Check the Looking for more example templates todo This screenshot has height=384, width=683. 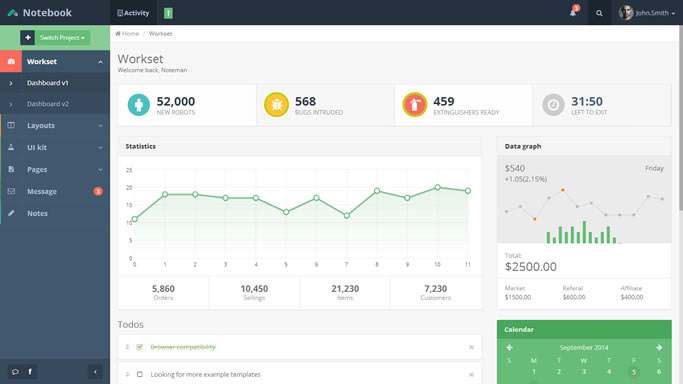139,374
